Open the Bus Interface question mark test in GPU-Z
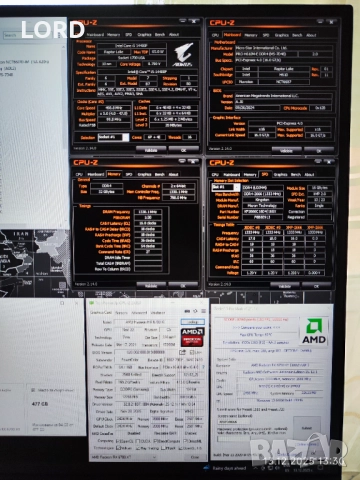Image resolution: width=360 pixels, height=480 pixels. click(203, 367)
